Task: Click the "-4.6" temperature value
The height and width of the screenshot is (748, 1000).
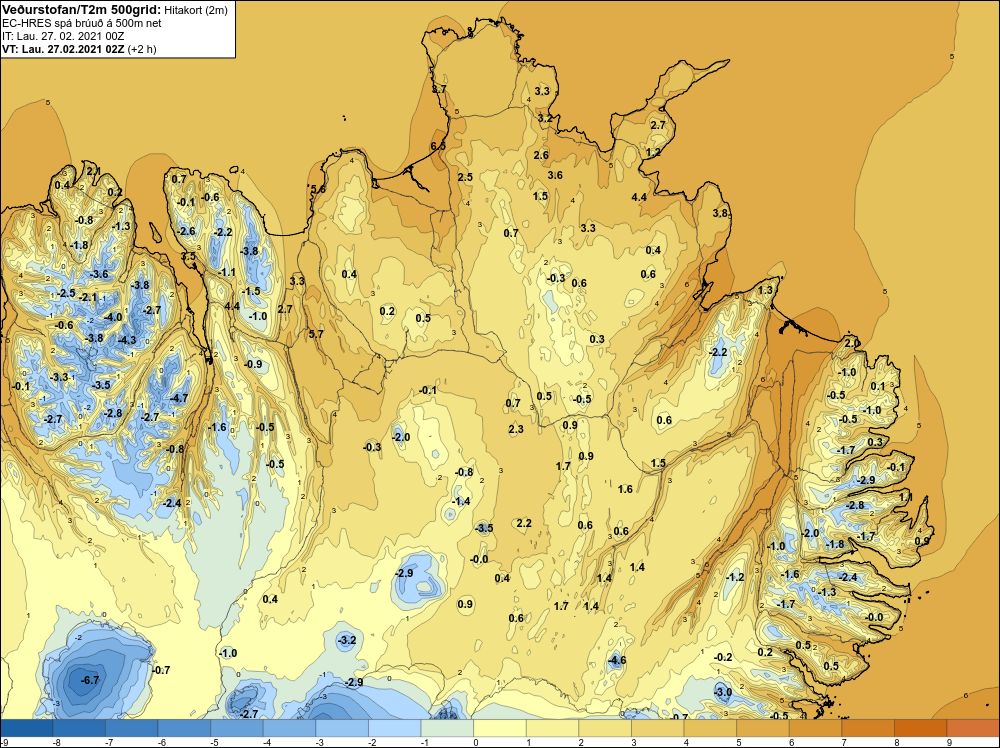Action: click(617, 661)
